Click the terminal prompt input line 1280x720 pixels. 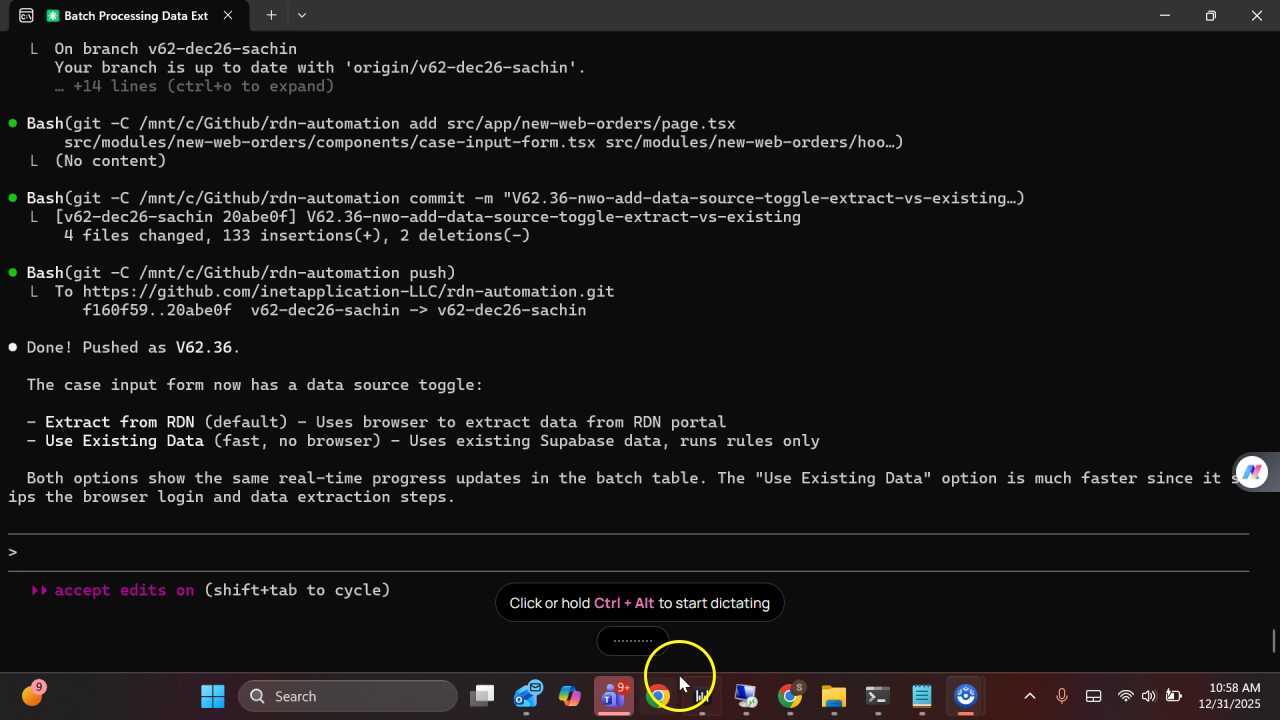600,552
